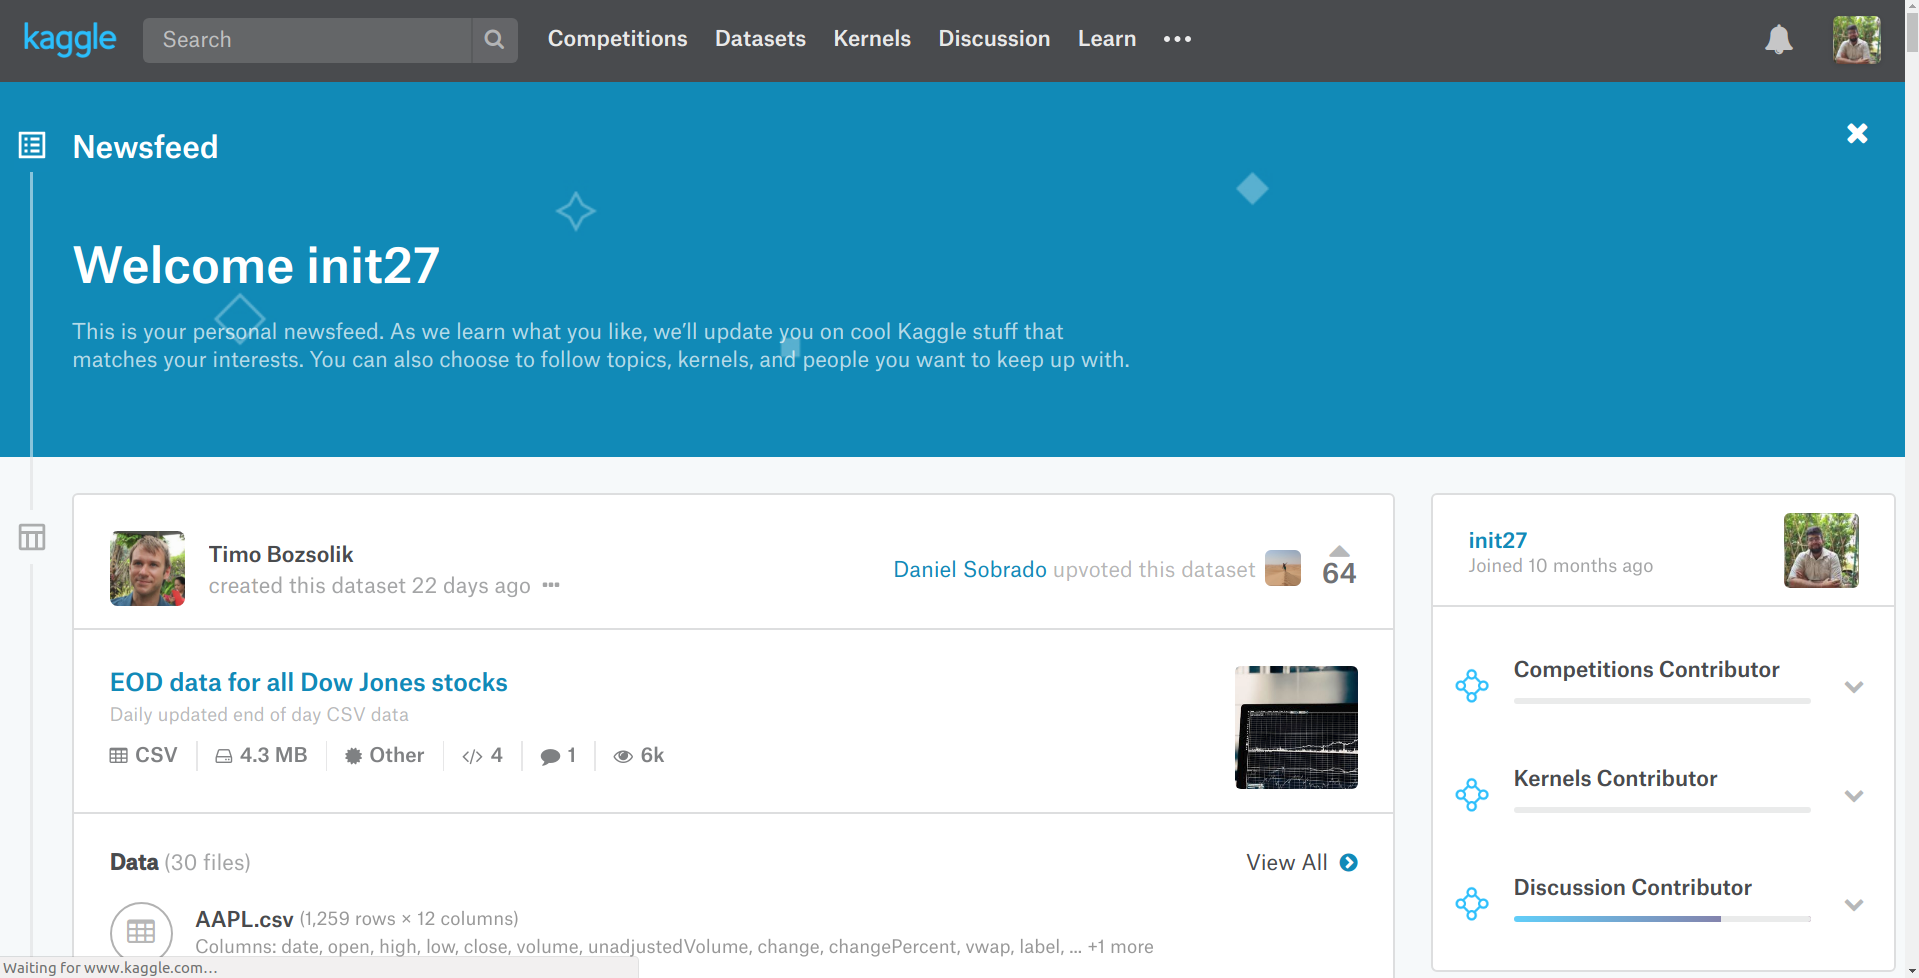Click into the Search input field

[307, 40]
